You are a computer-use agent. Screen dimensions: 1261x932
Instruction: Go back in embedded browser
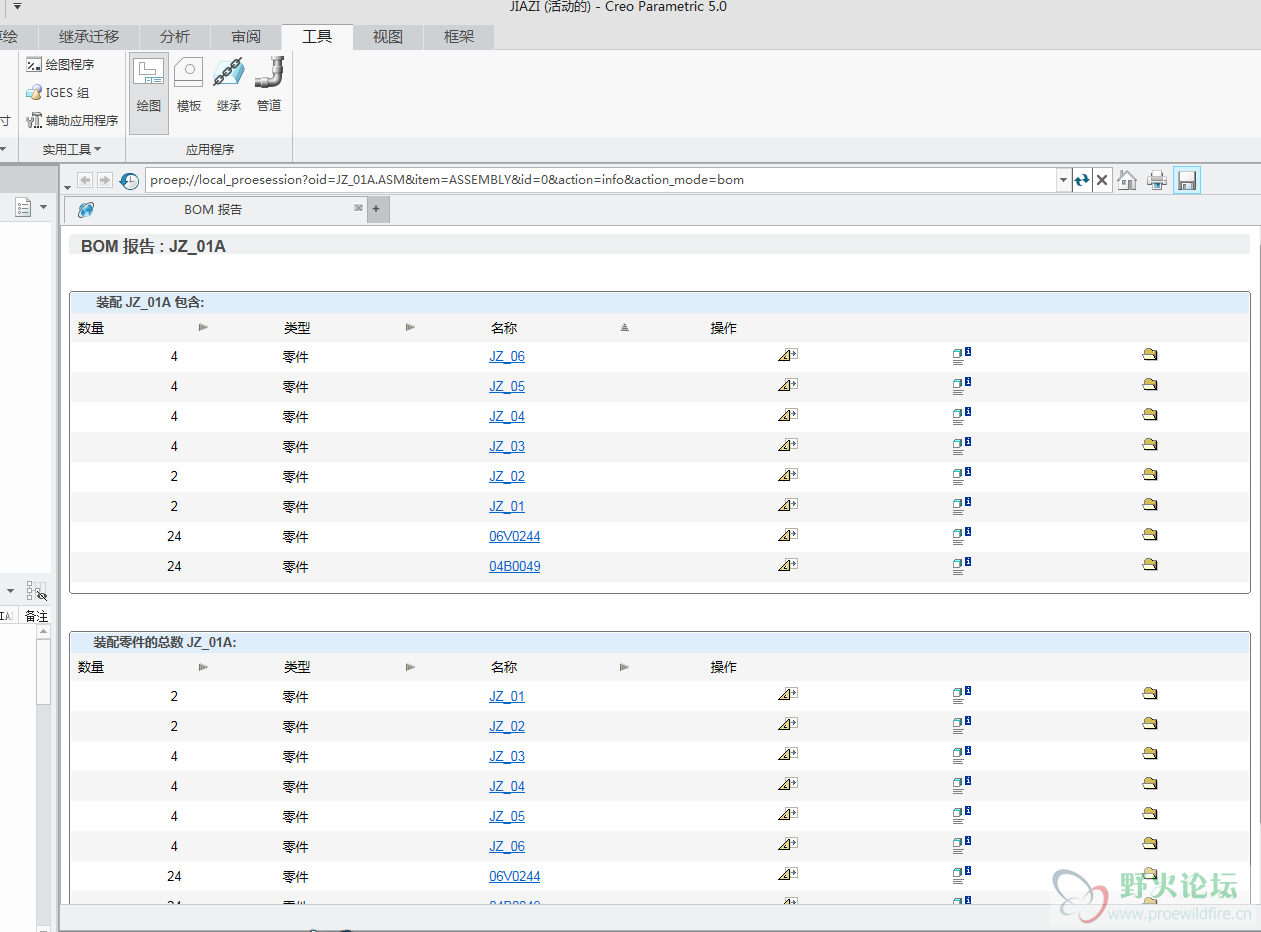point(85,180)
